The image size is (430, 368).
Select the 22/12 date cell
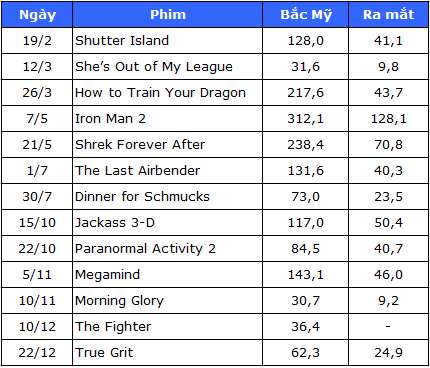(x=37, y=353)
